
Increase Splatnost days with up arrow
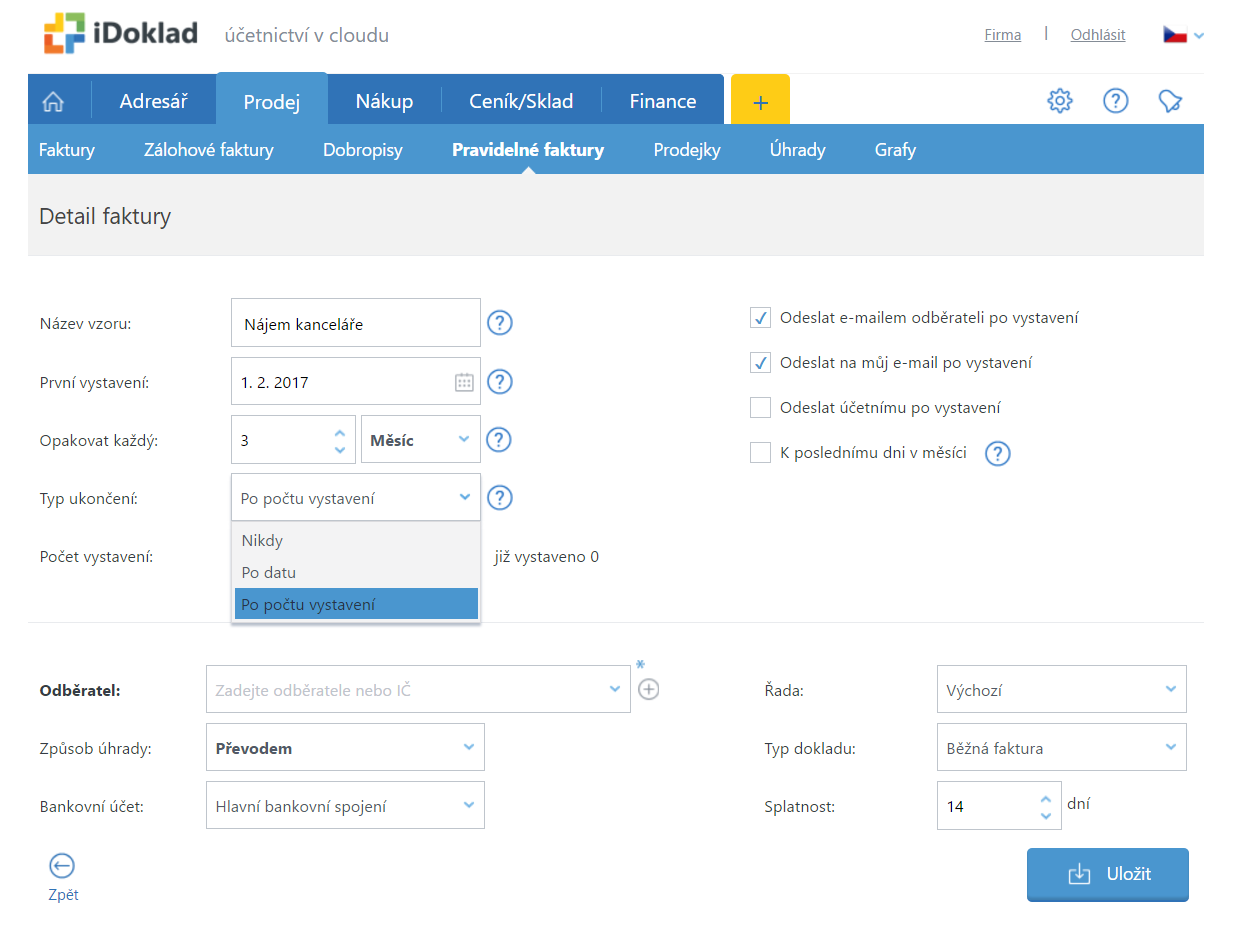tap(1045, 799)
